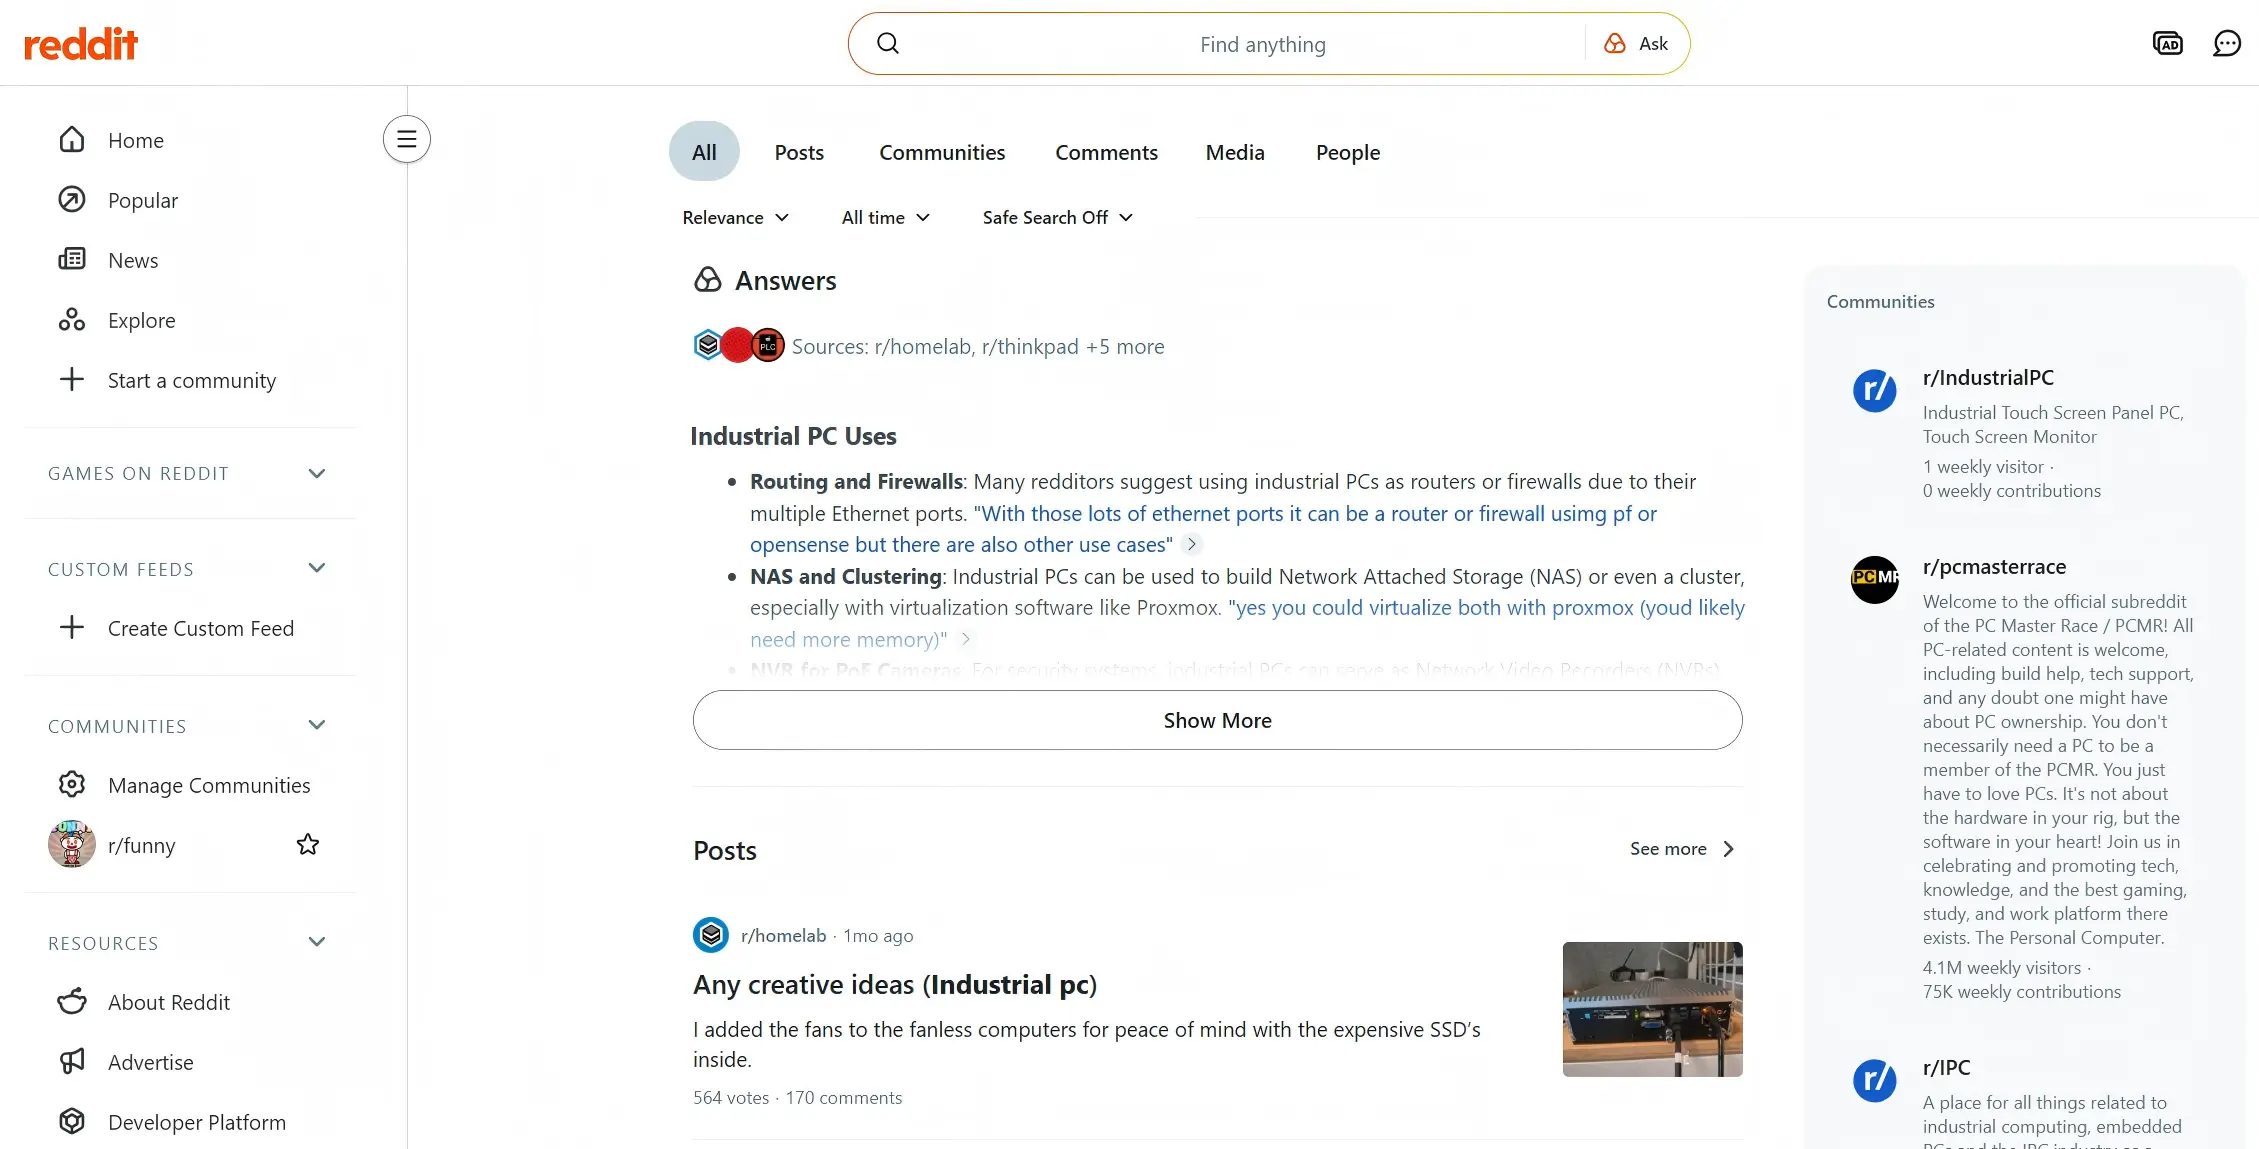
Task: Open the r/pcmasterrace community avatar
Action: [1875, 579]
